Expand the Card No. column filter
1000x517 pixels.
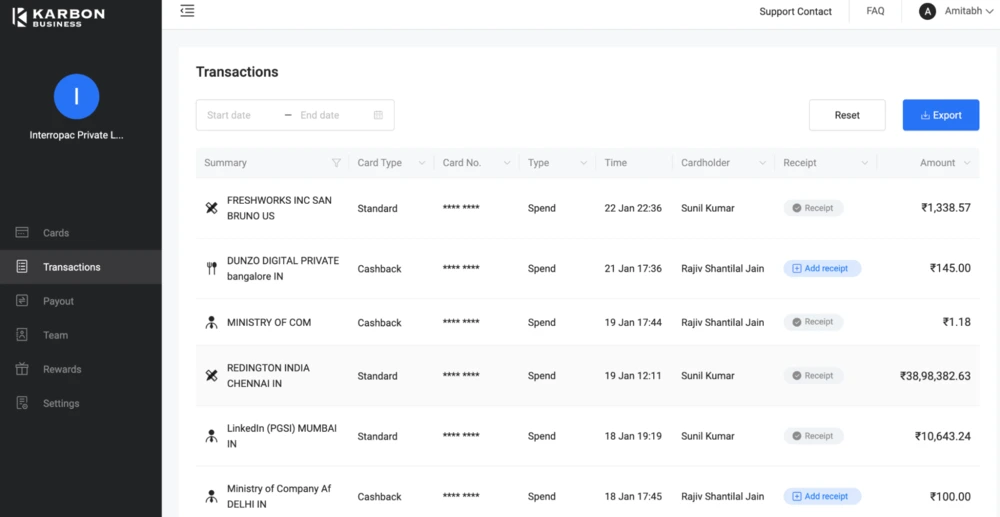pos(507,163)
